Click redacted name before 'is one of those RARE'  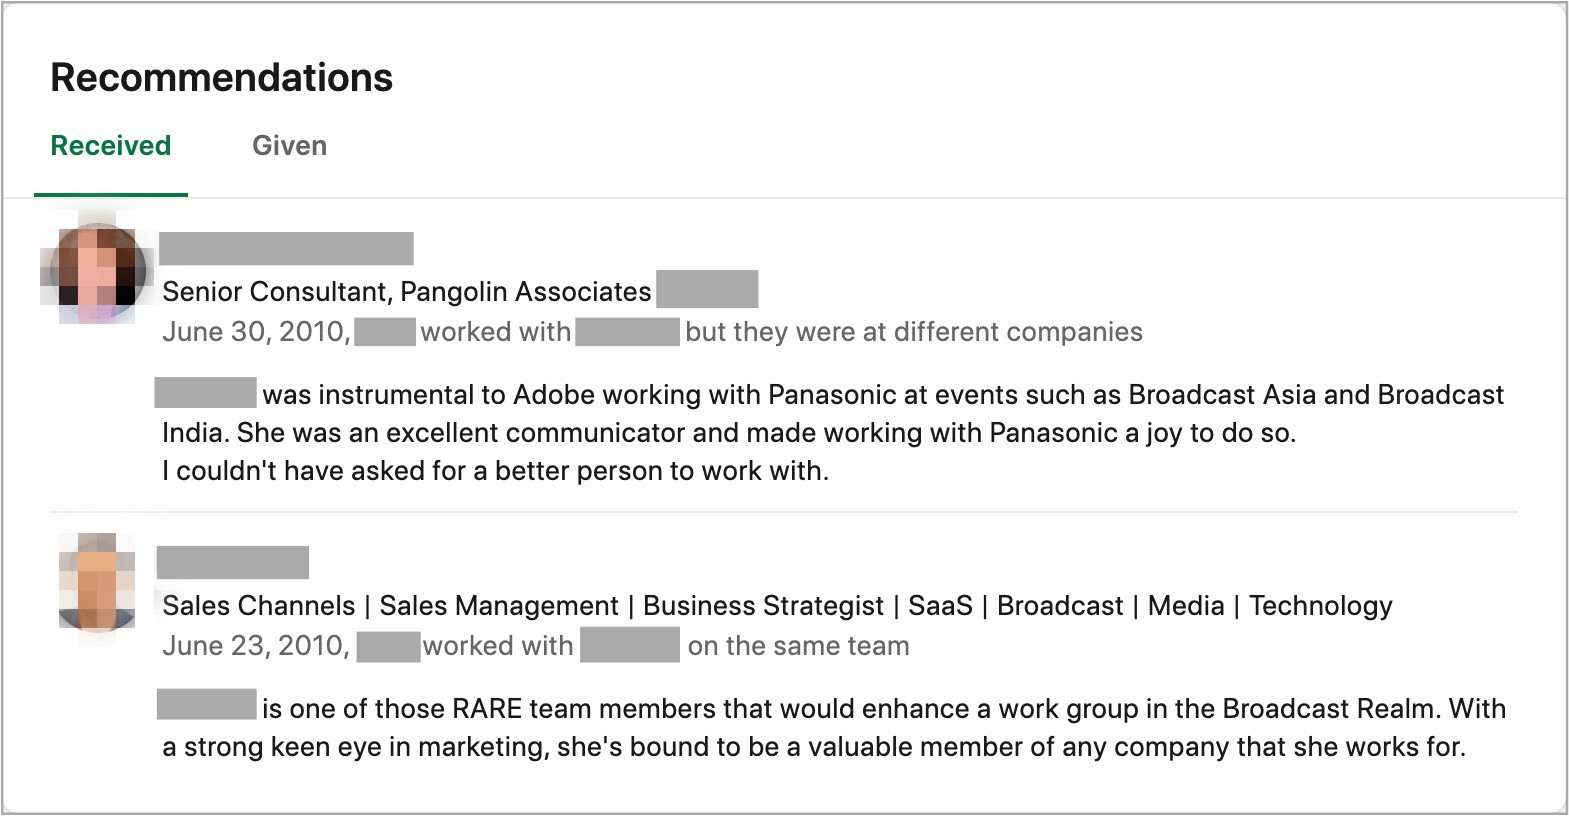(207, 705)
